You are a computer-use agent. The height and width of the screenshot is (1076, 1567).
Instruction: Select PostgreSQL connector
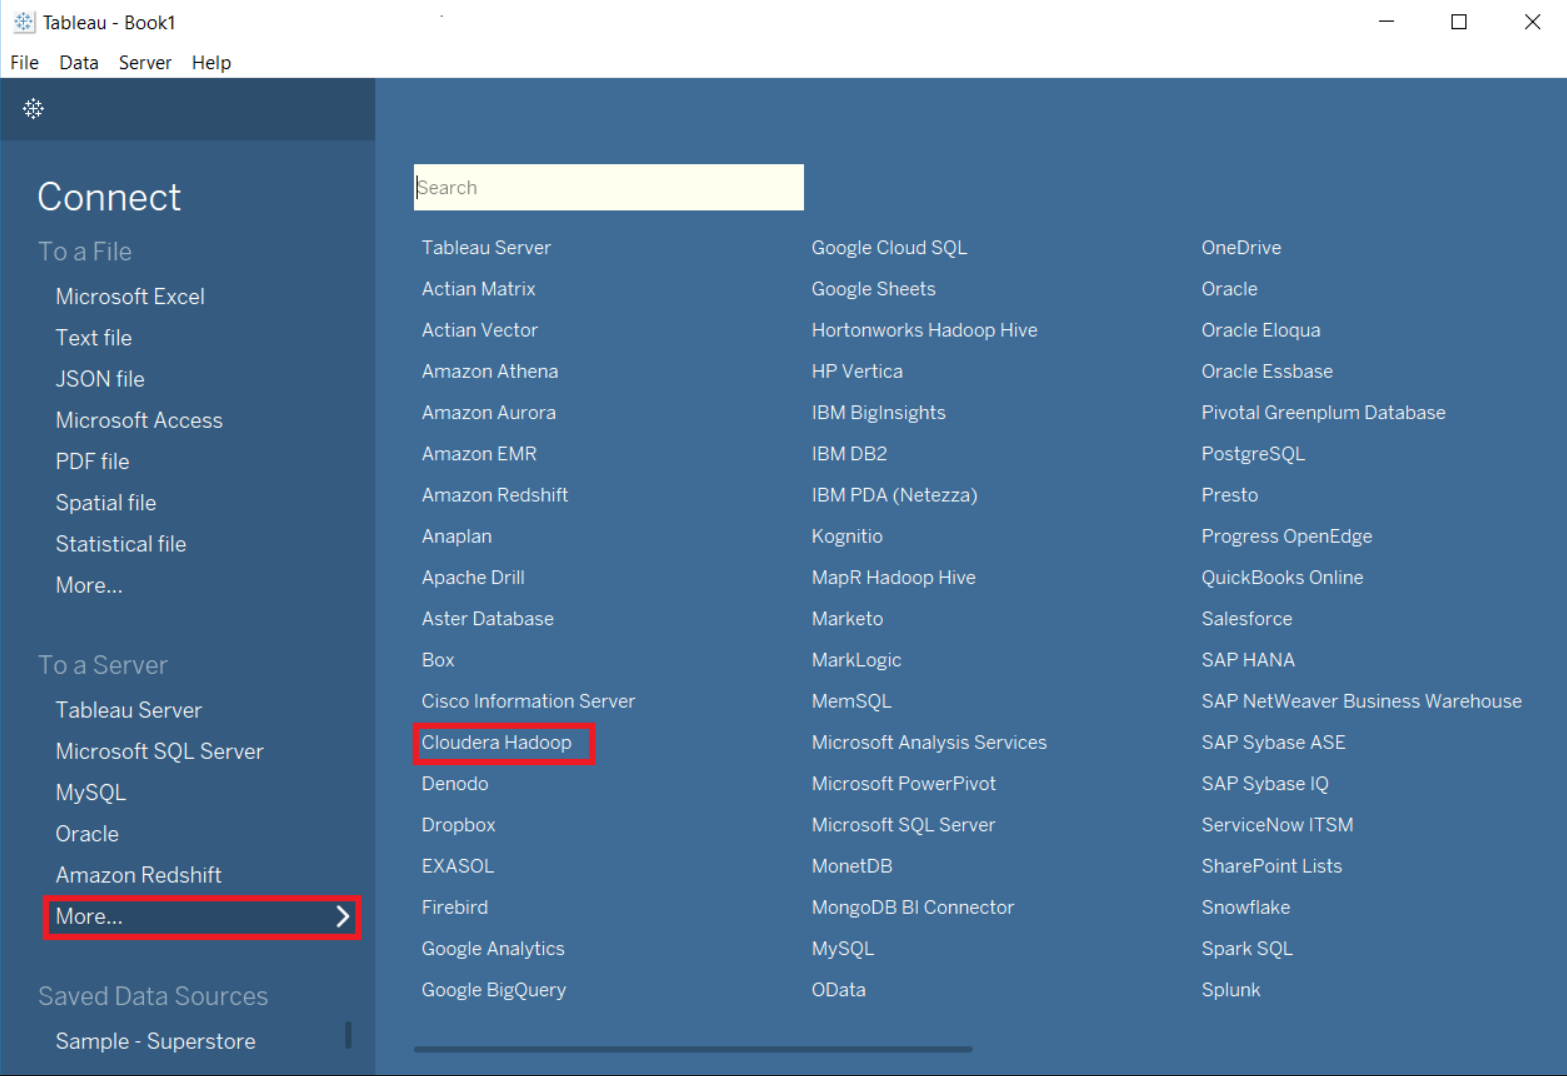1253,454
